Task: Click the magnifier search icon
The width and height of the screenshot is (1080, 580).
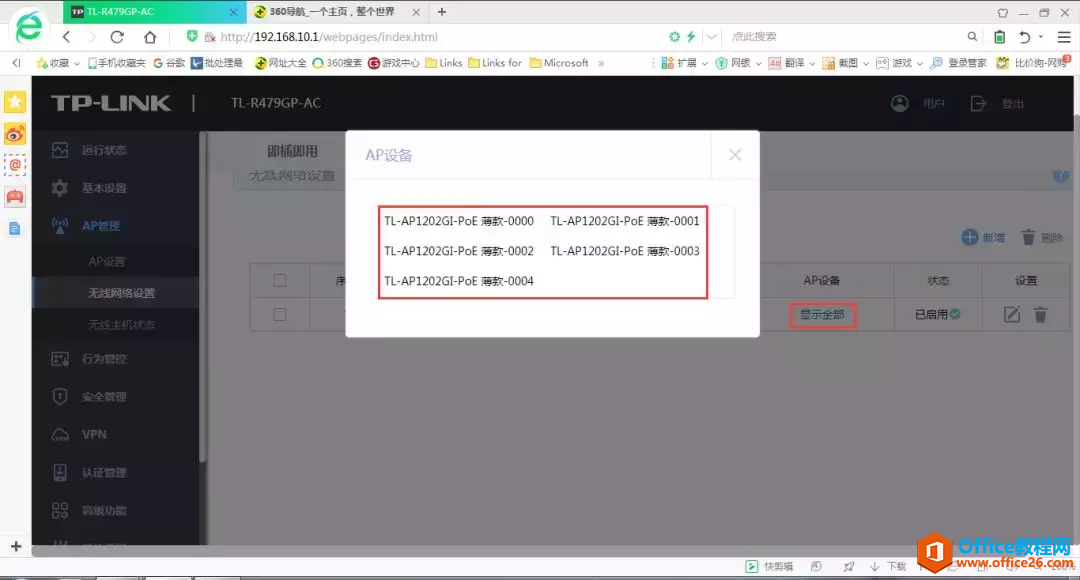Action: point(972,37)
